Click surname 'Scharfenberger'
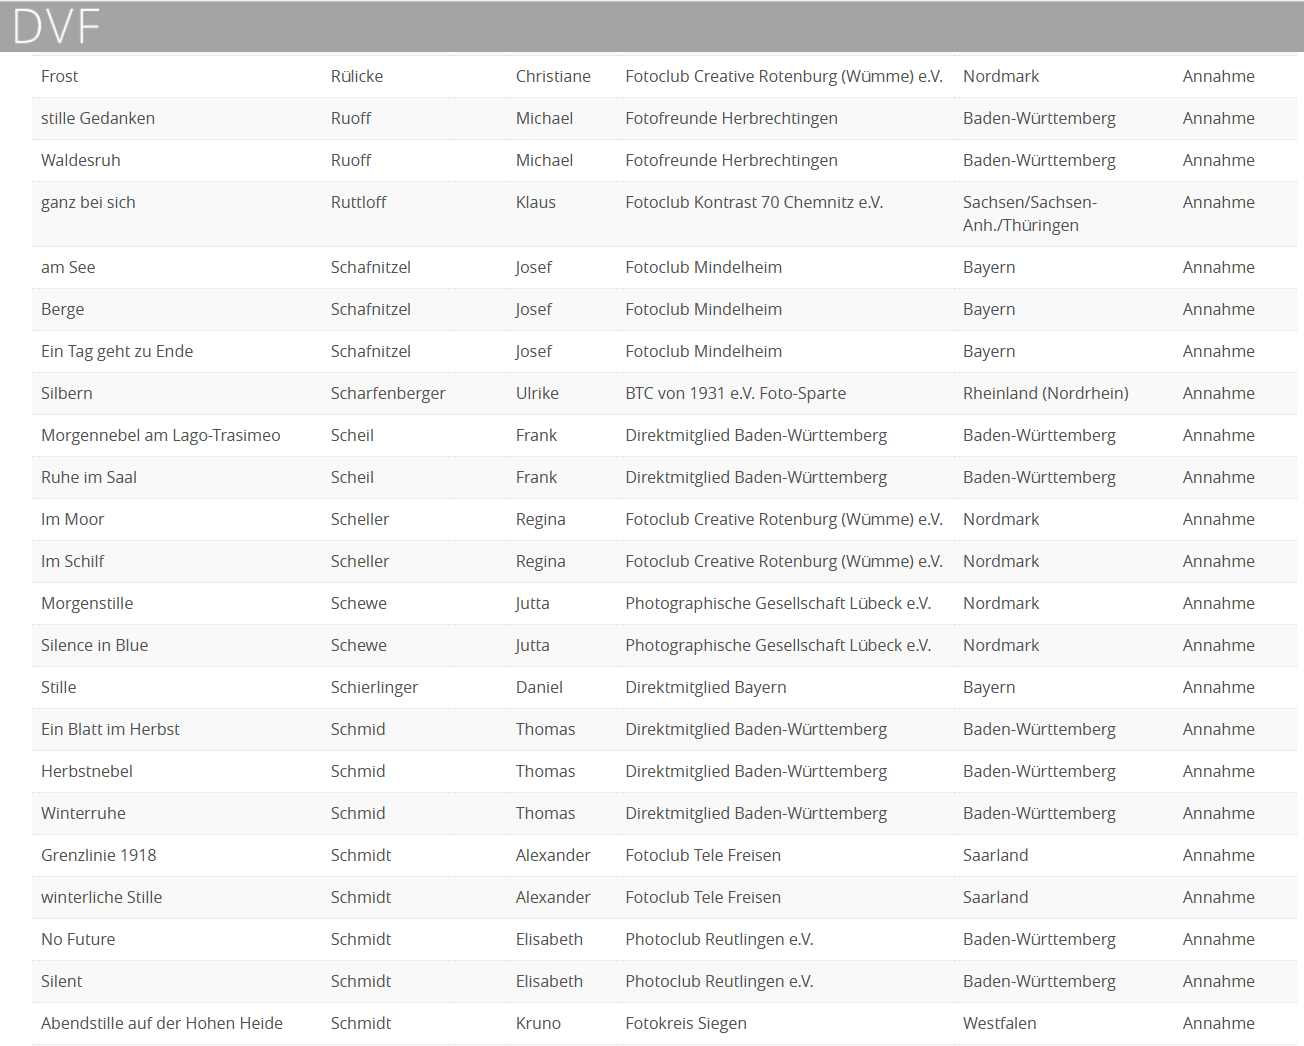This screenshot has height=1046, width=1304. pos(388,393)
